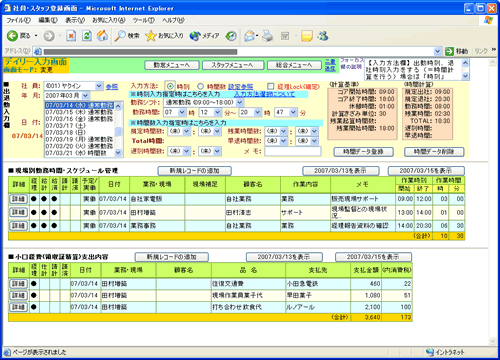
Task: Open the お気に入り menu in menu bar
Action: (109, 20)
